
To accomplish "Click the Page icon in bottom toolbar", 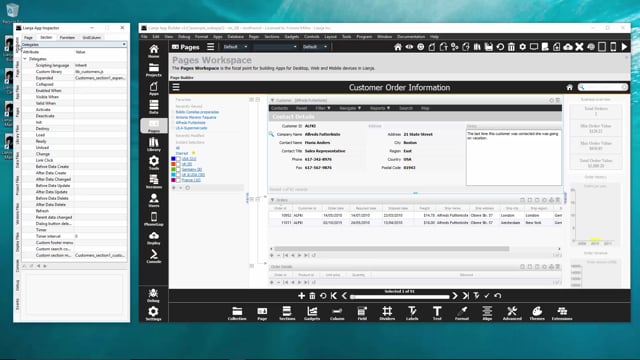I will click(262, 313).
